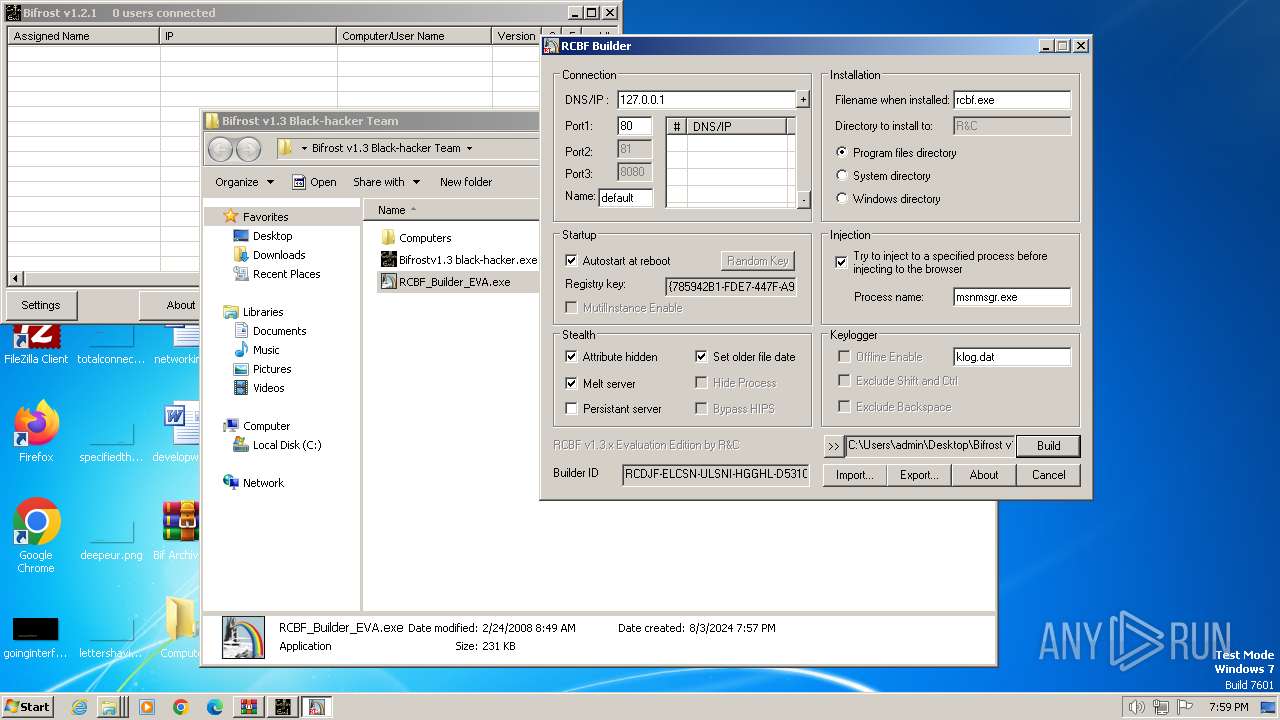
Task: Click Back arrow in Explorer window
Action: (x=221, y=149)
